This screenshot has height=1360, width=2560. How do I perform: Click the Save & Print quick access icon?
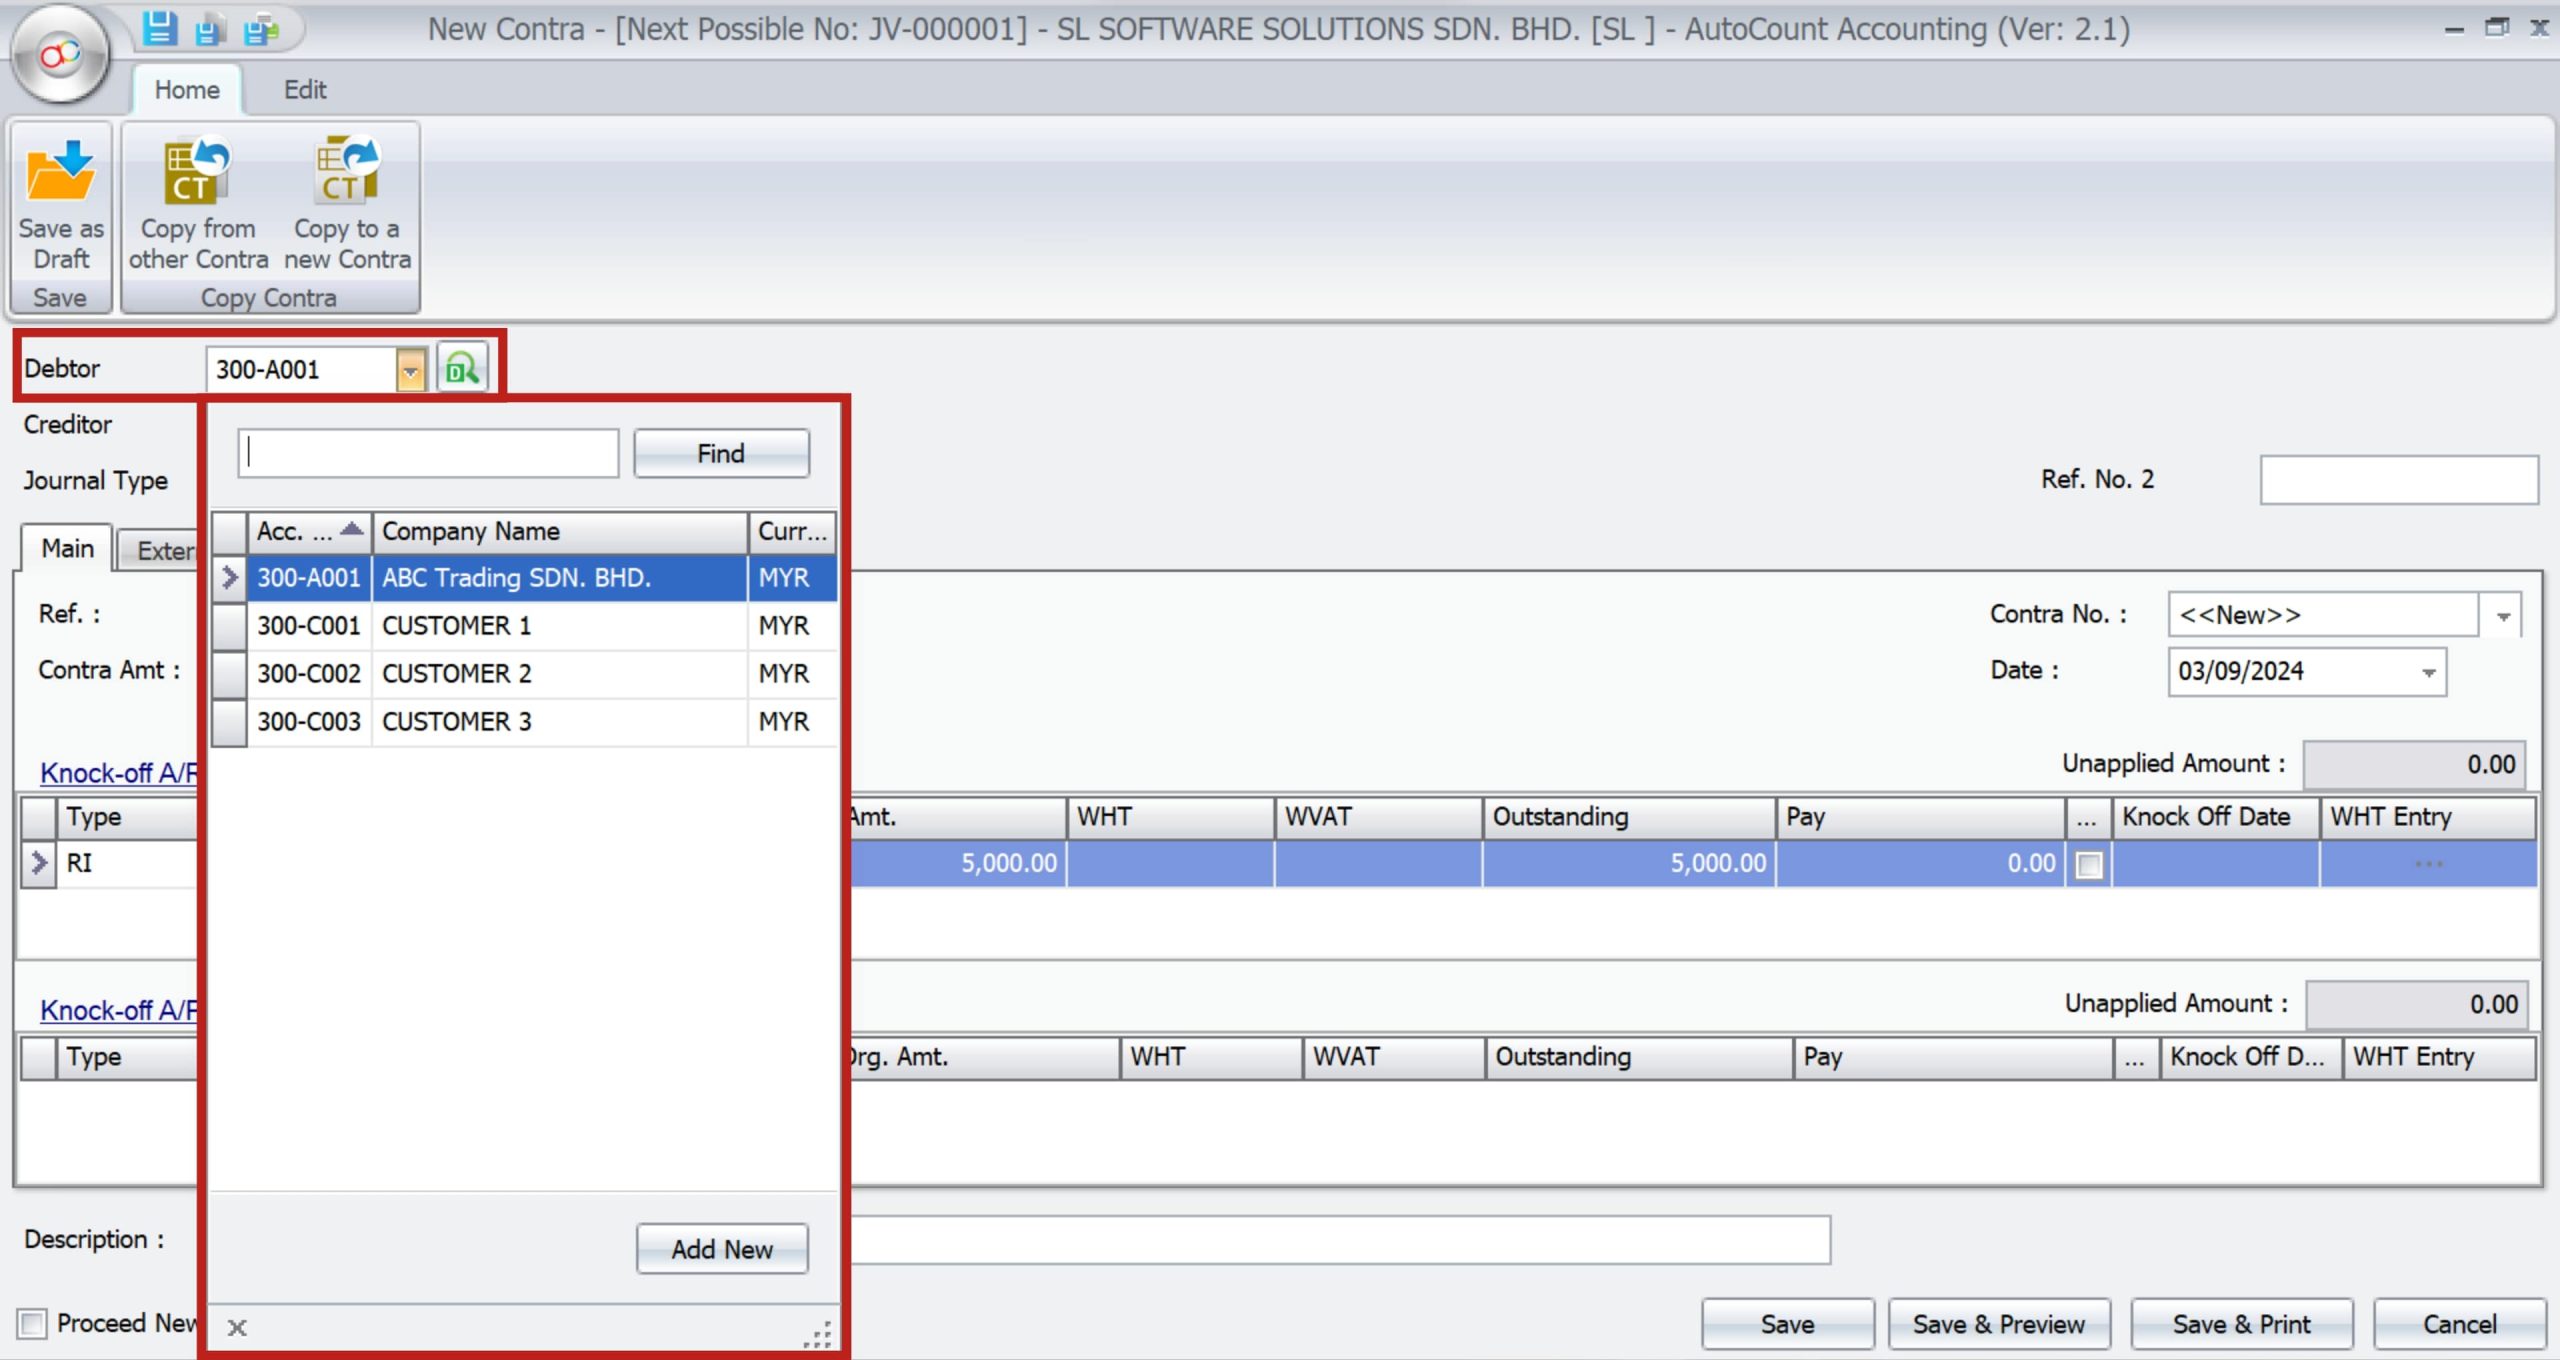coord(259,30)
